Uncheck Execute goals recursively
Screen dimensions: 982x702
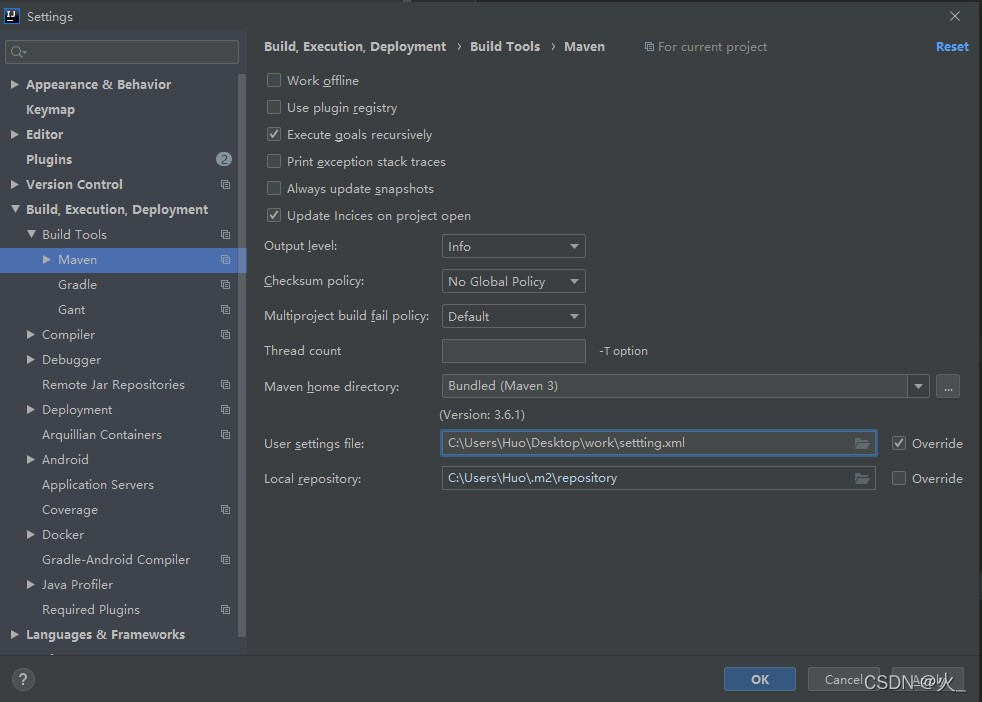[x=274, y=134]
